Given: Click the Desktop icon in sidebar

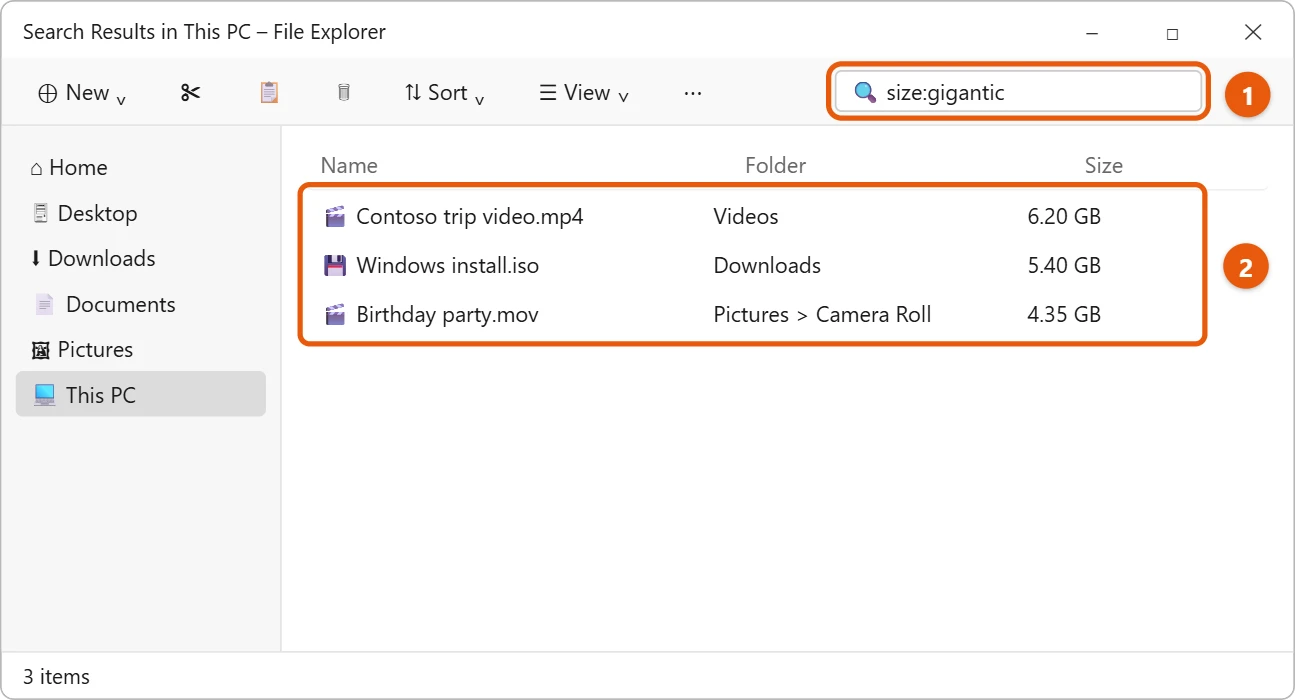Looking at the screenshot, I should click(41, 213).
